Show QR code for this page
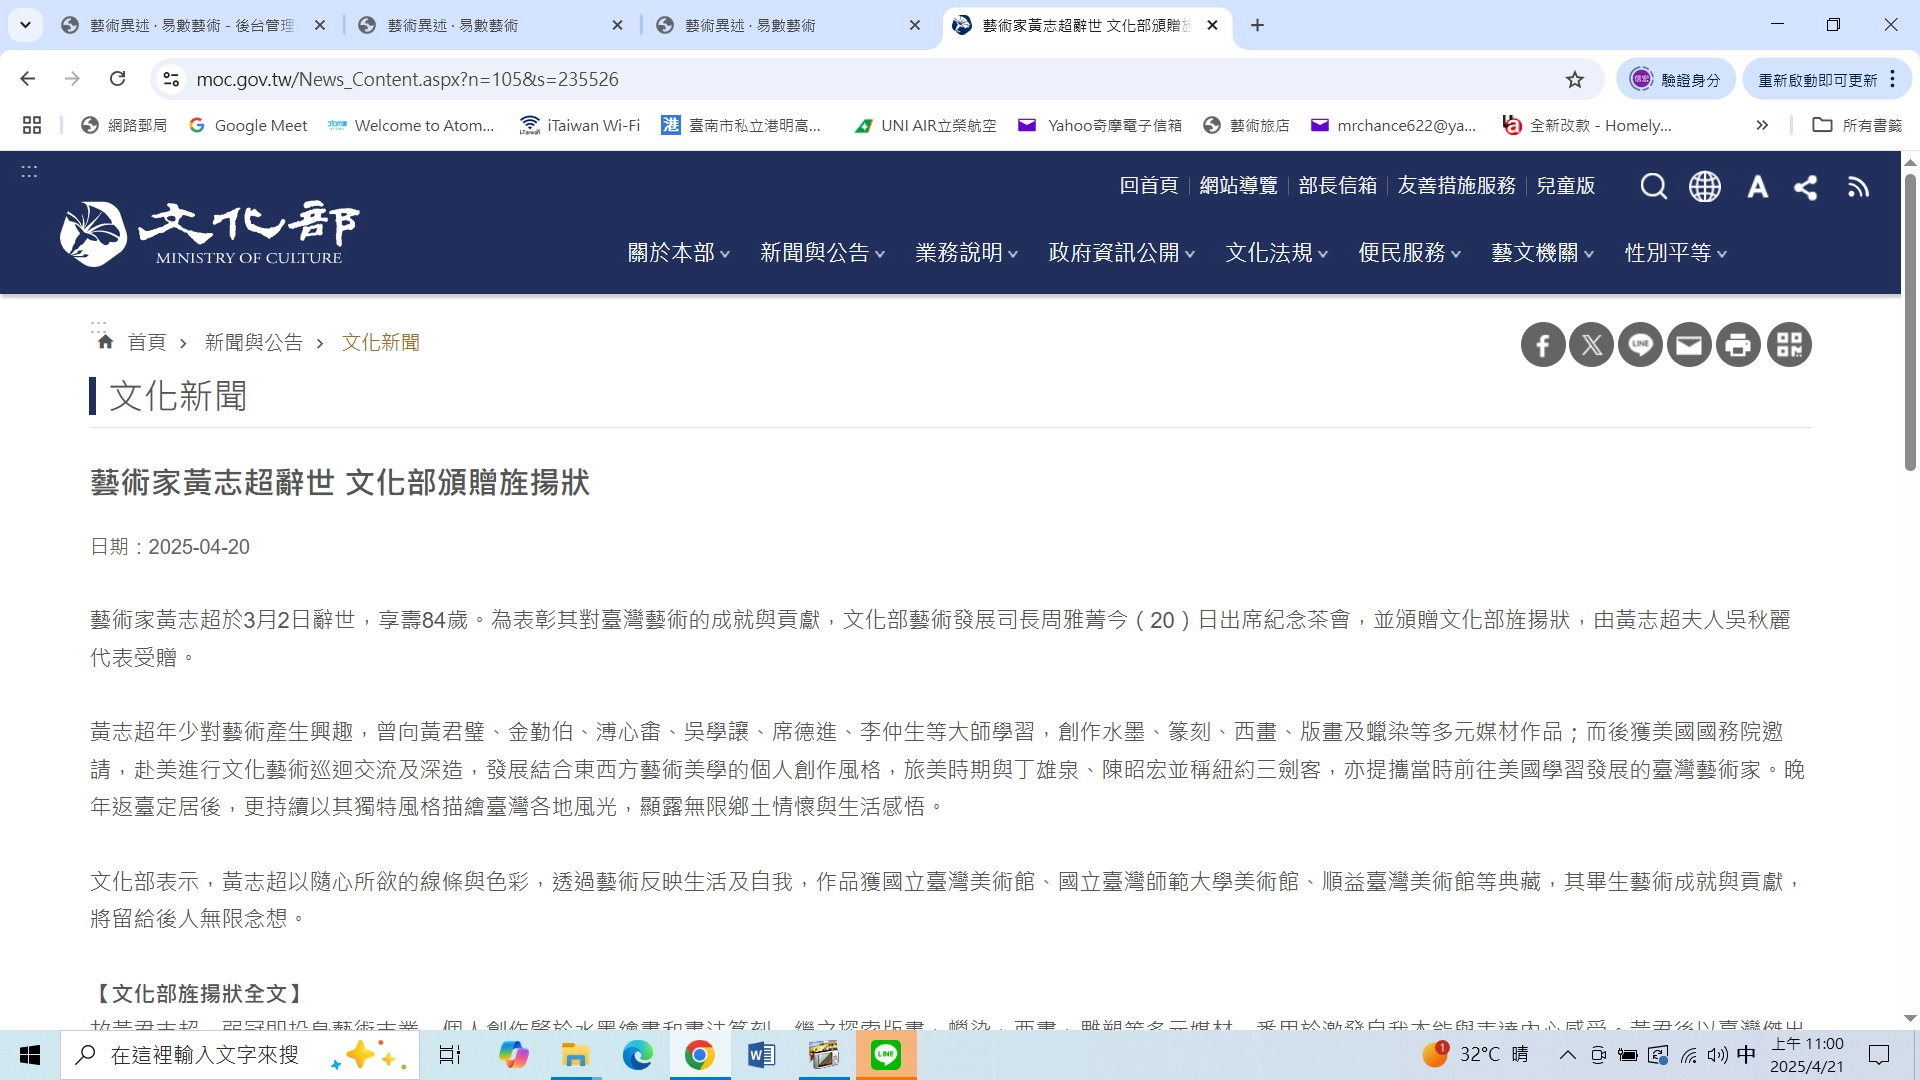The width and height of the screenshot is (1920, 1080). tap(1789, 345)
